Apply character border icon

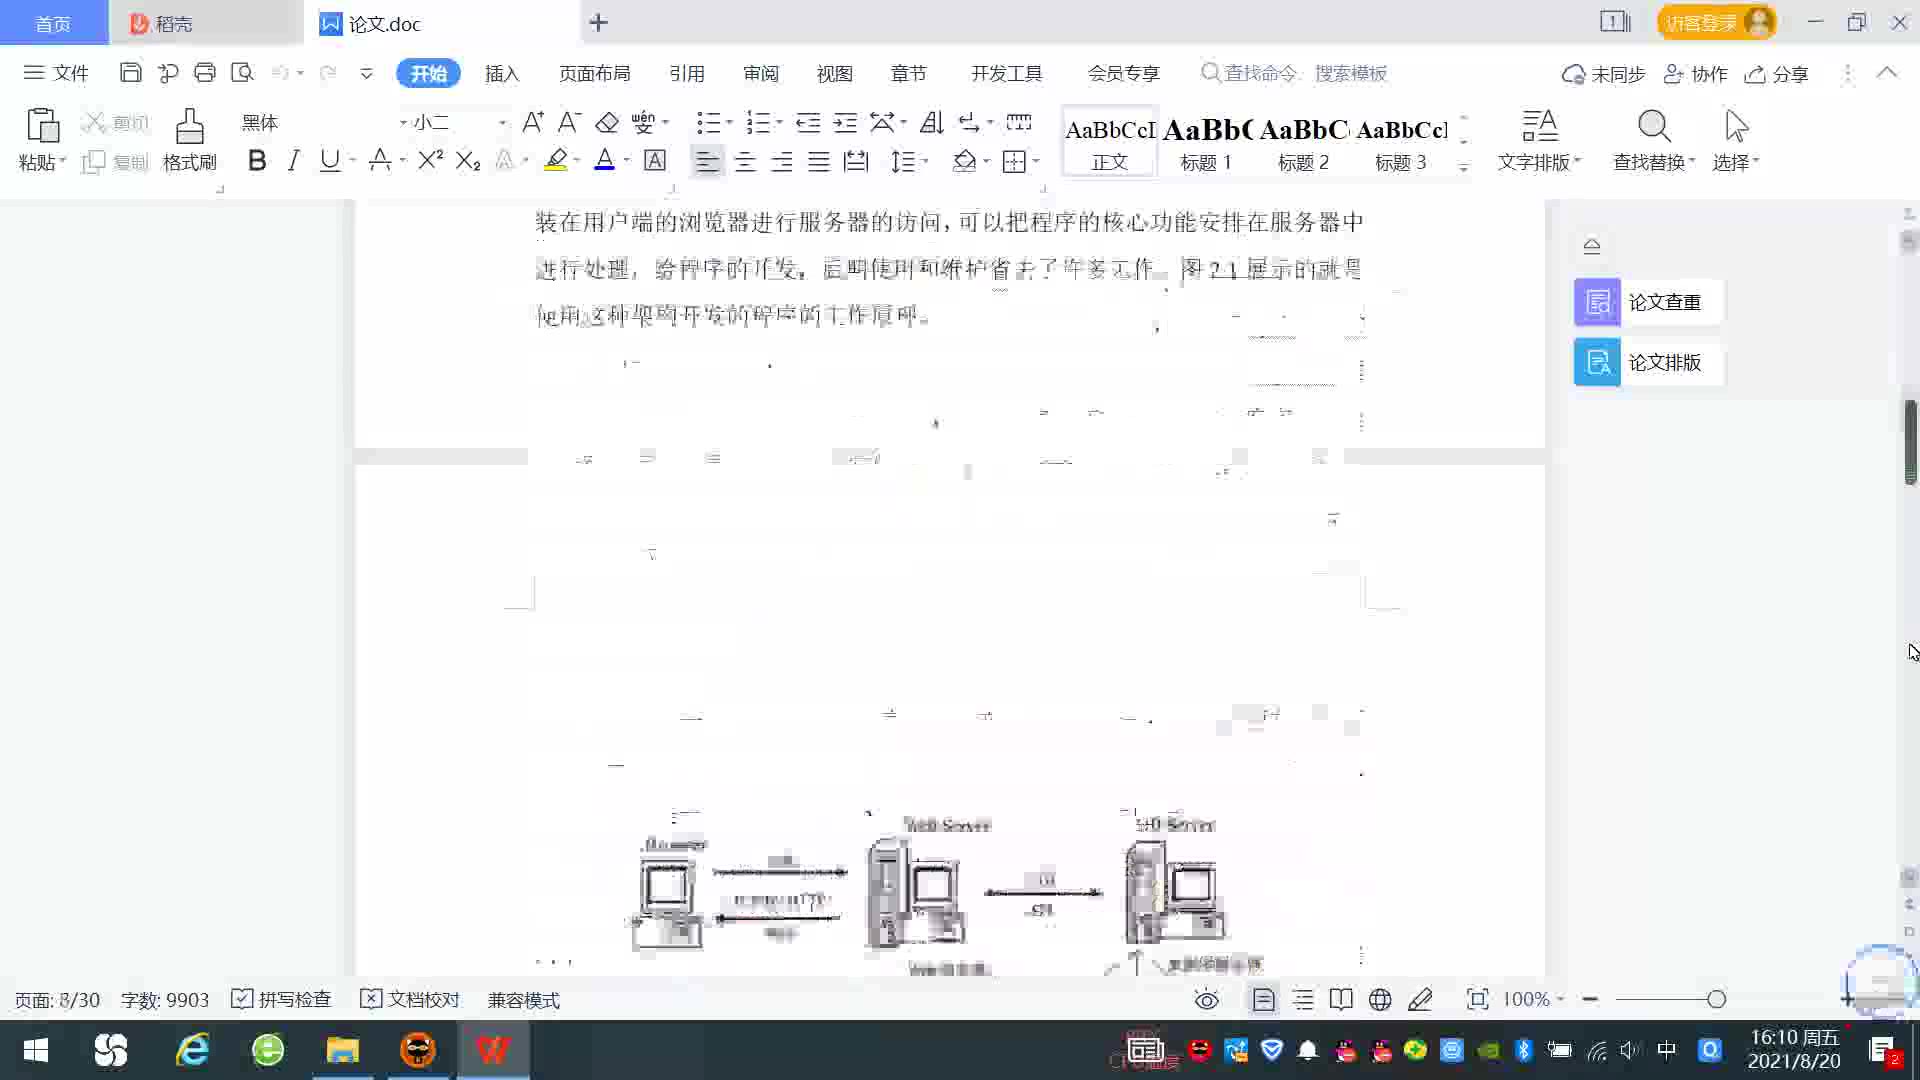pos(655,160)
